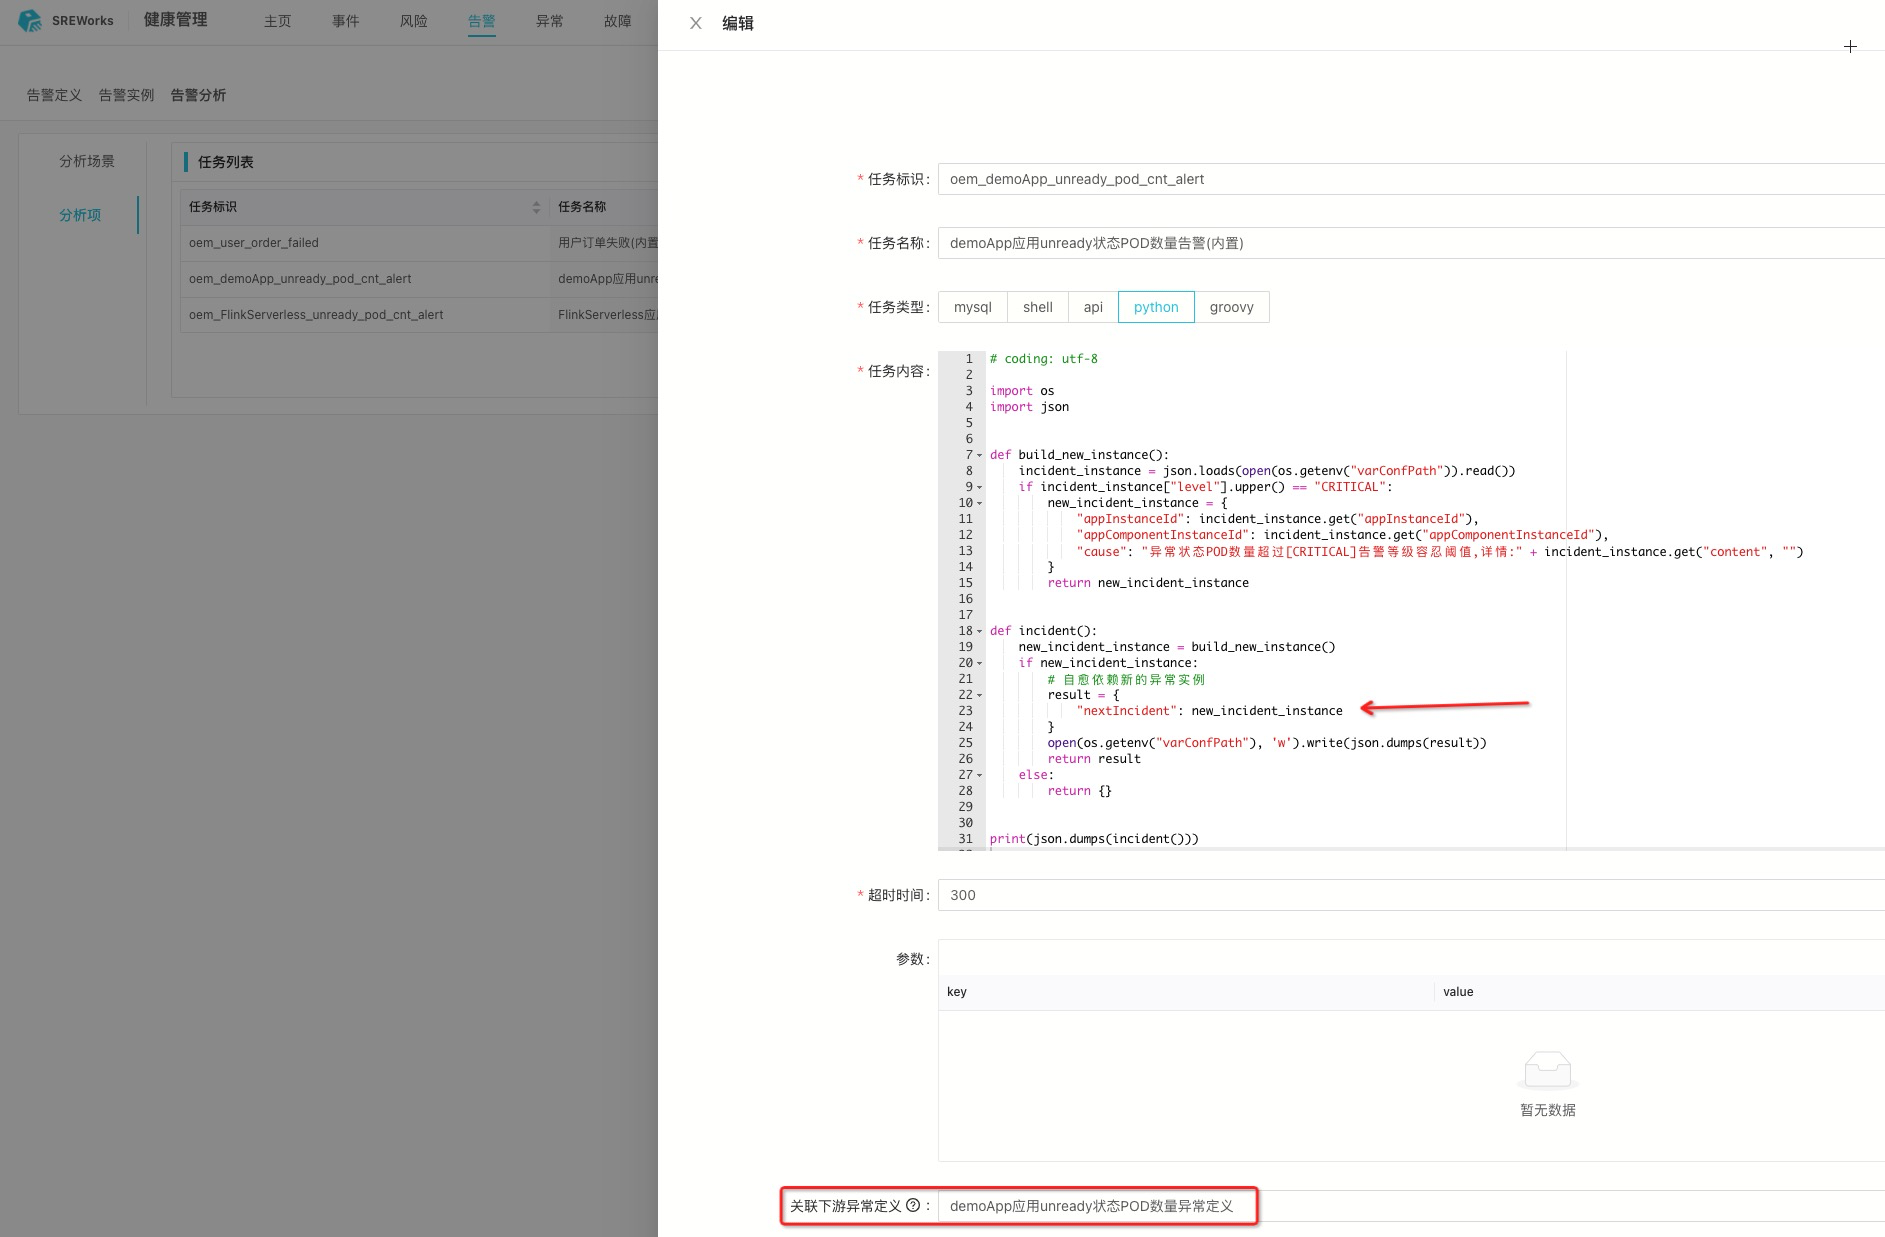Viewport: 1885px width, 1237px height.
Task: Open the 告警定义 sub-tab
Action: 54,95
